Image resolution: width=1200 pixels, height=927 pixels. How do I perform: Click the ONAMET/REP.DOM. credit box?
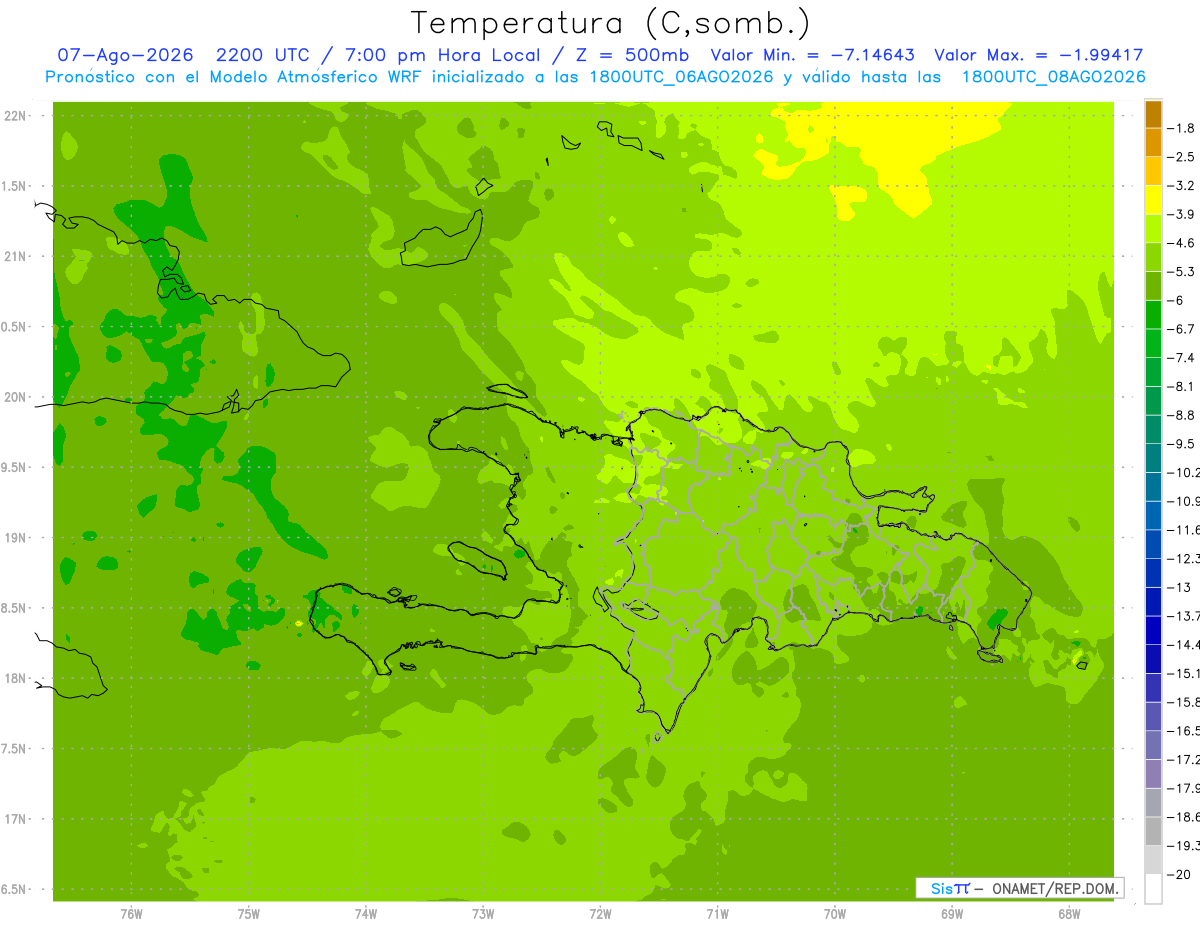click(x=1020, y=888)
